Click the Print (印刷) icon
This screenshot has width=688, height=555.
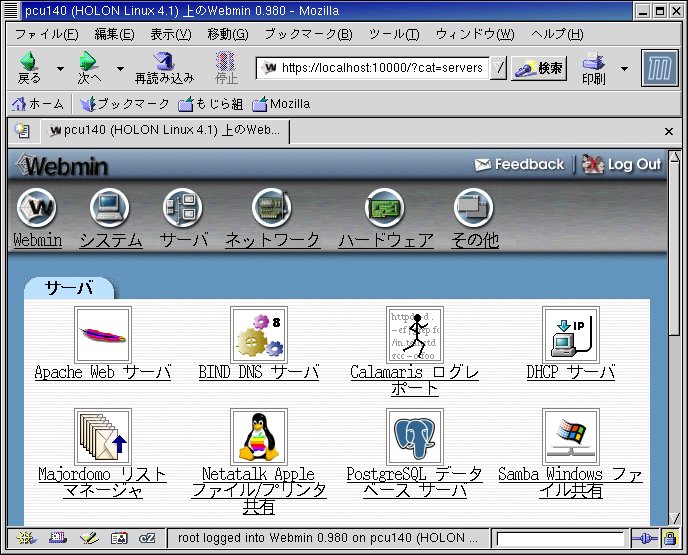(x=593, y=61)
